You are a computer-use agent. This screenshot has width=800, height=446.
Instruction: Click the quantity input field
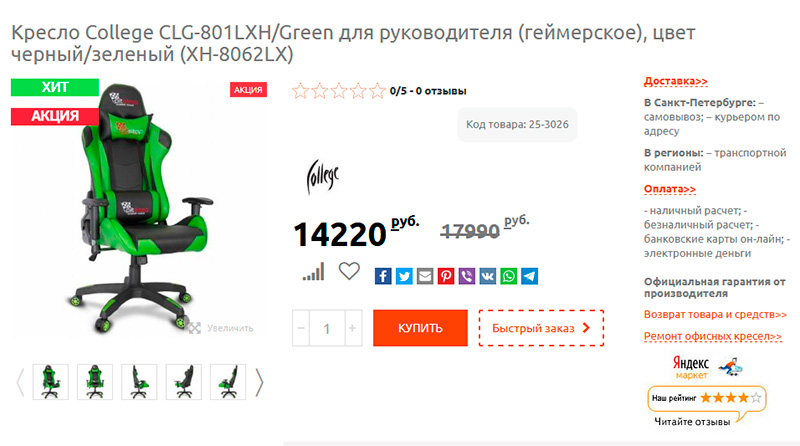pos(327,328)
